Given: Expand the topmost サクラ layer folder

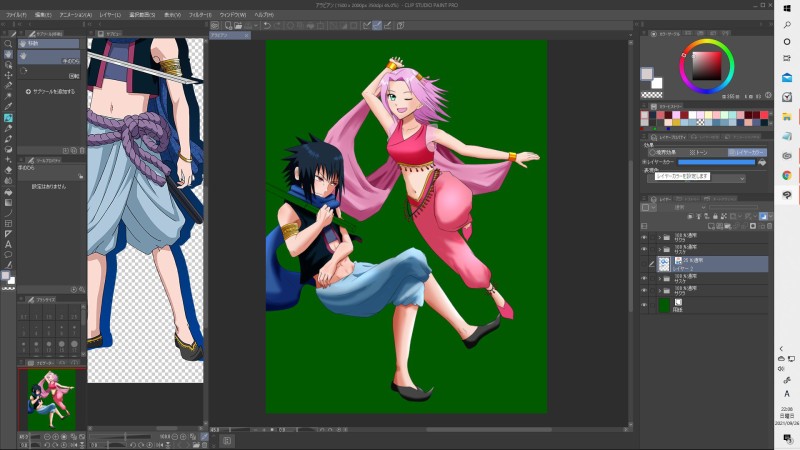Looking at the screenshot, I should (660, 237).
